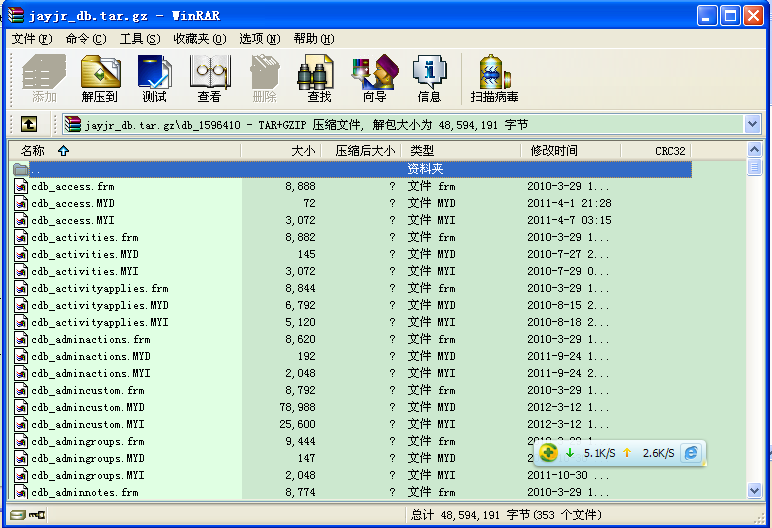Click the file list scrollbar up arrow
The width and height of the screenshot is (772, 528).
click(x=754, y=149)
